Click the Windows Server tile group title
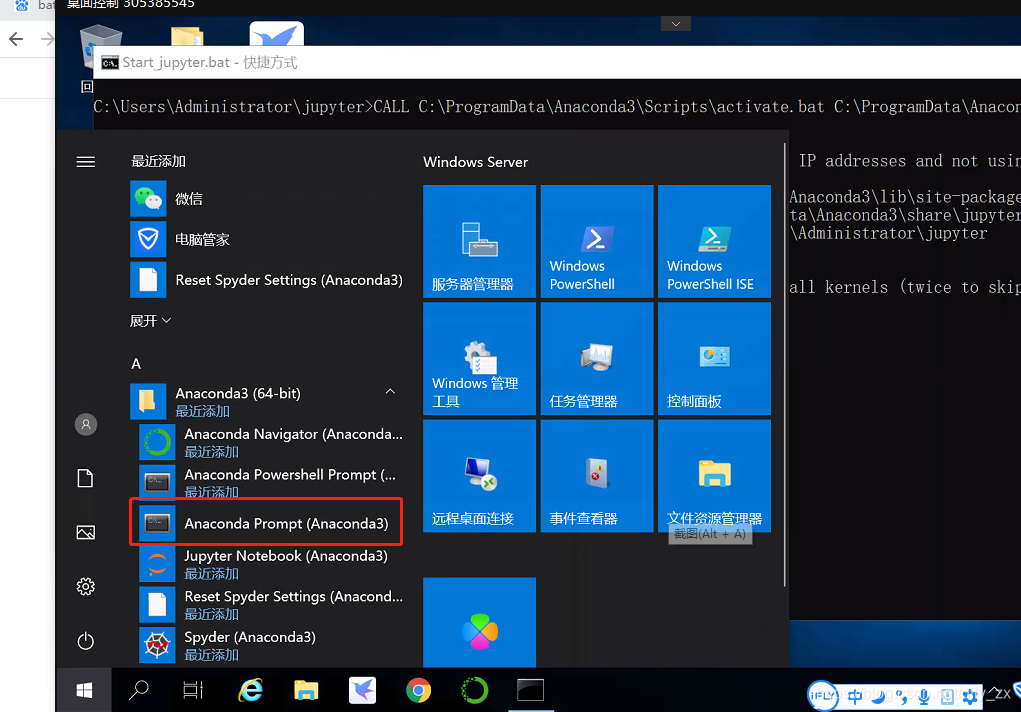The height and width of the screenshot is (712, 1021). point(475,162)
